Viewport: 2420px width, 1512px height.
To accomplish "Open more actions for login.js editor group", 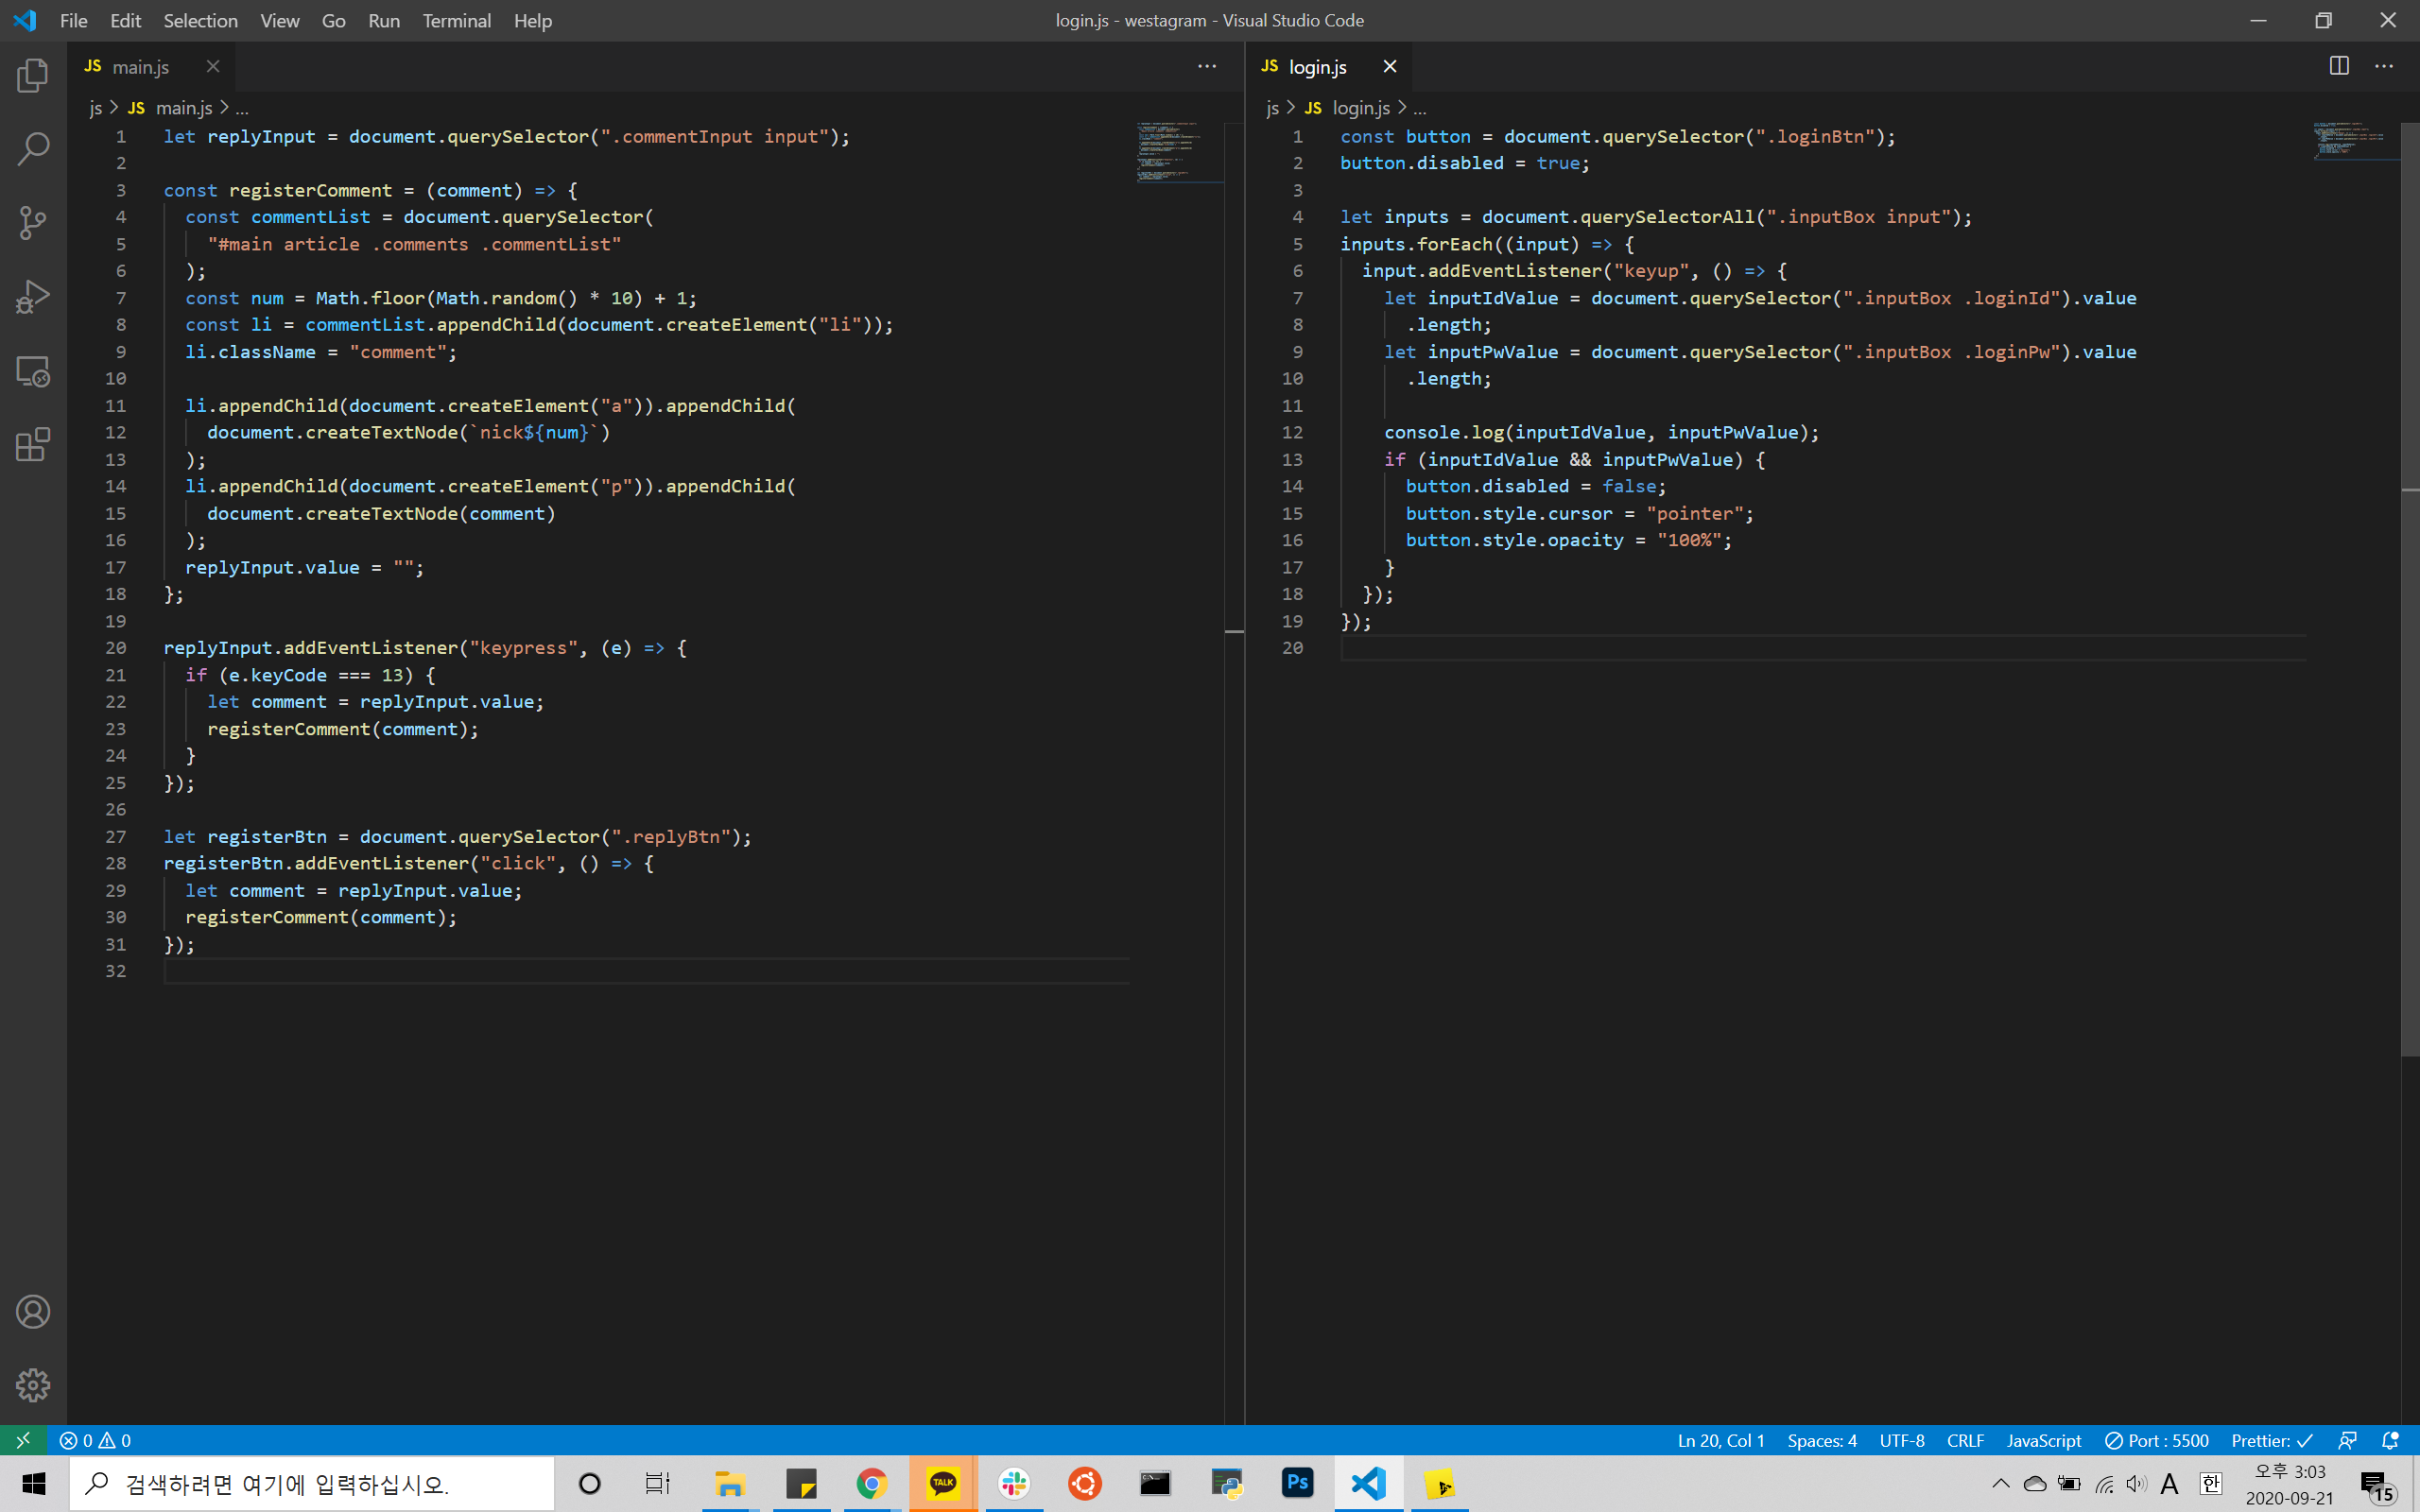I will 2384,66.
